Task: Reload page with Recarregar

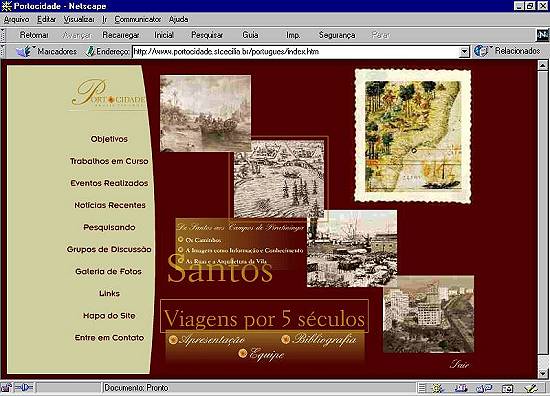Action: click(121, 35)
